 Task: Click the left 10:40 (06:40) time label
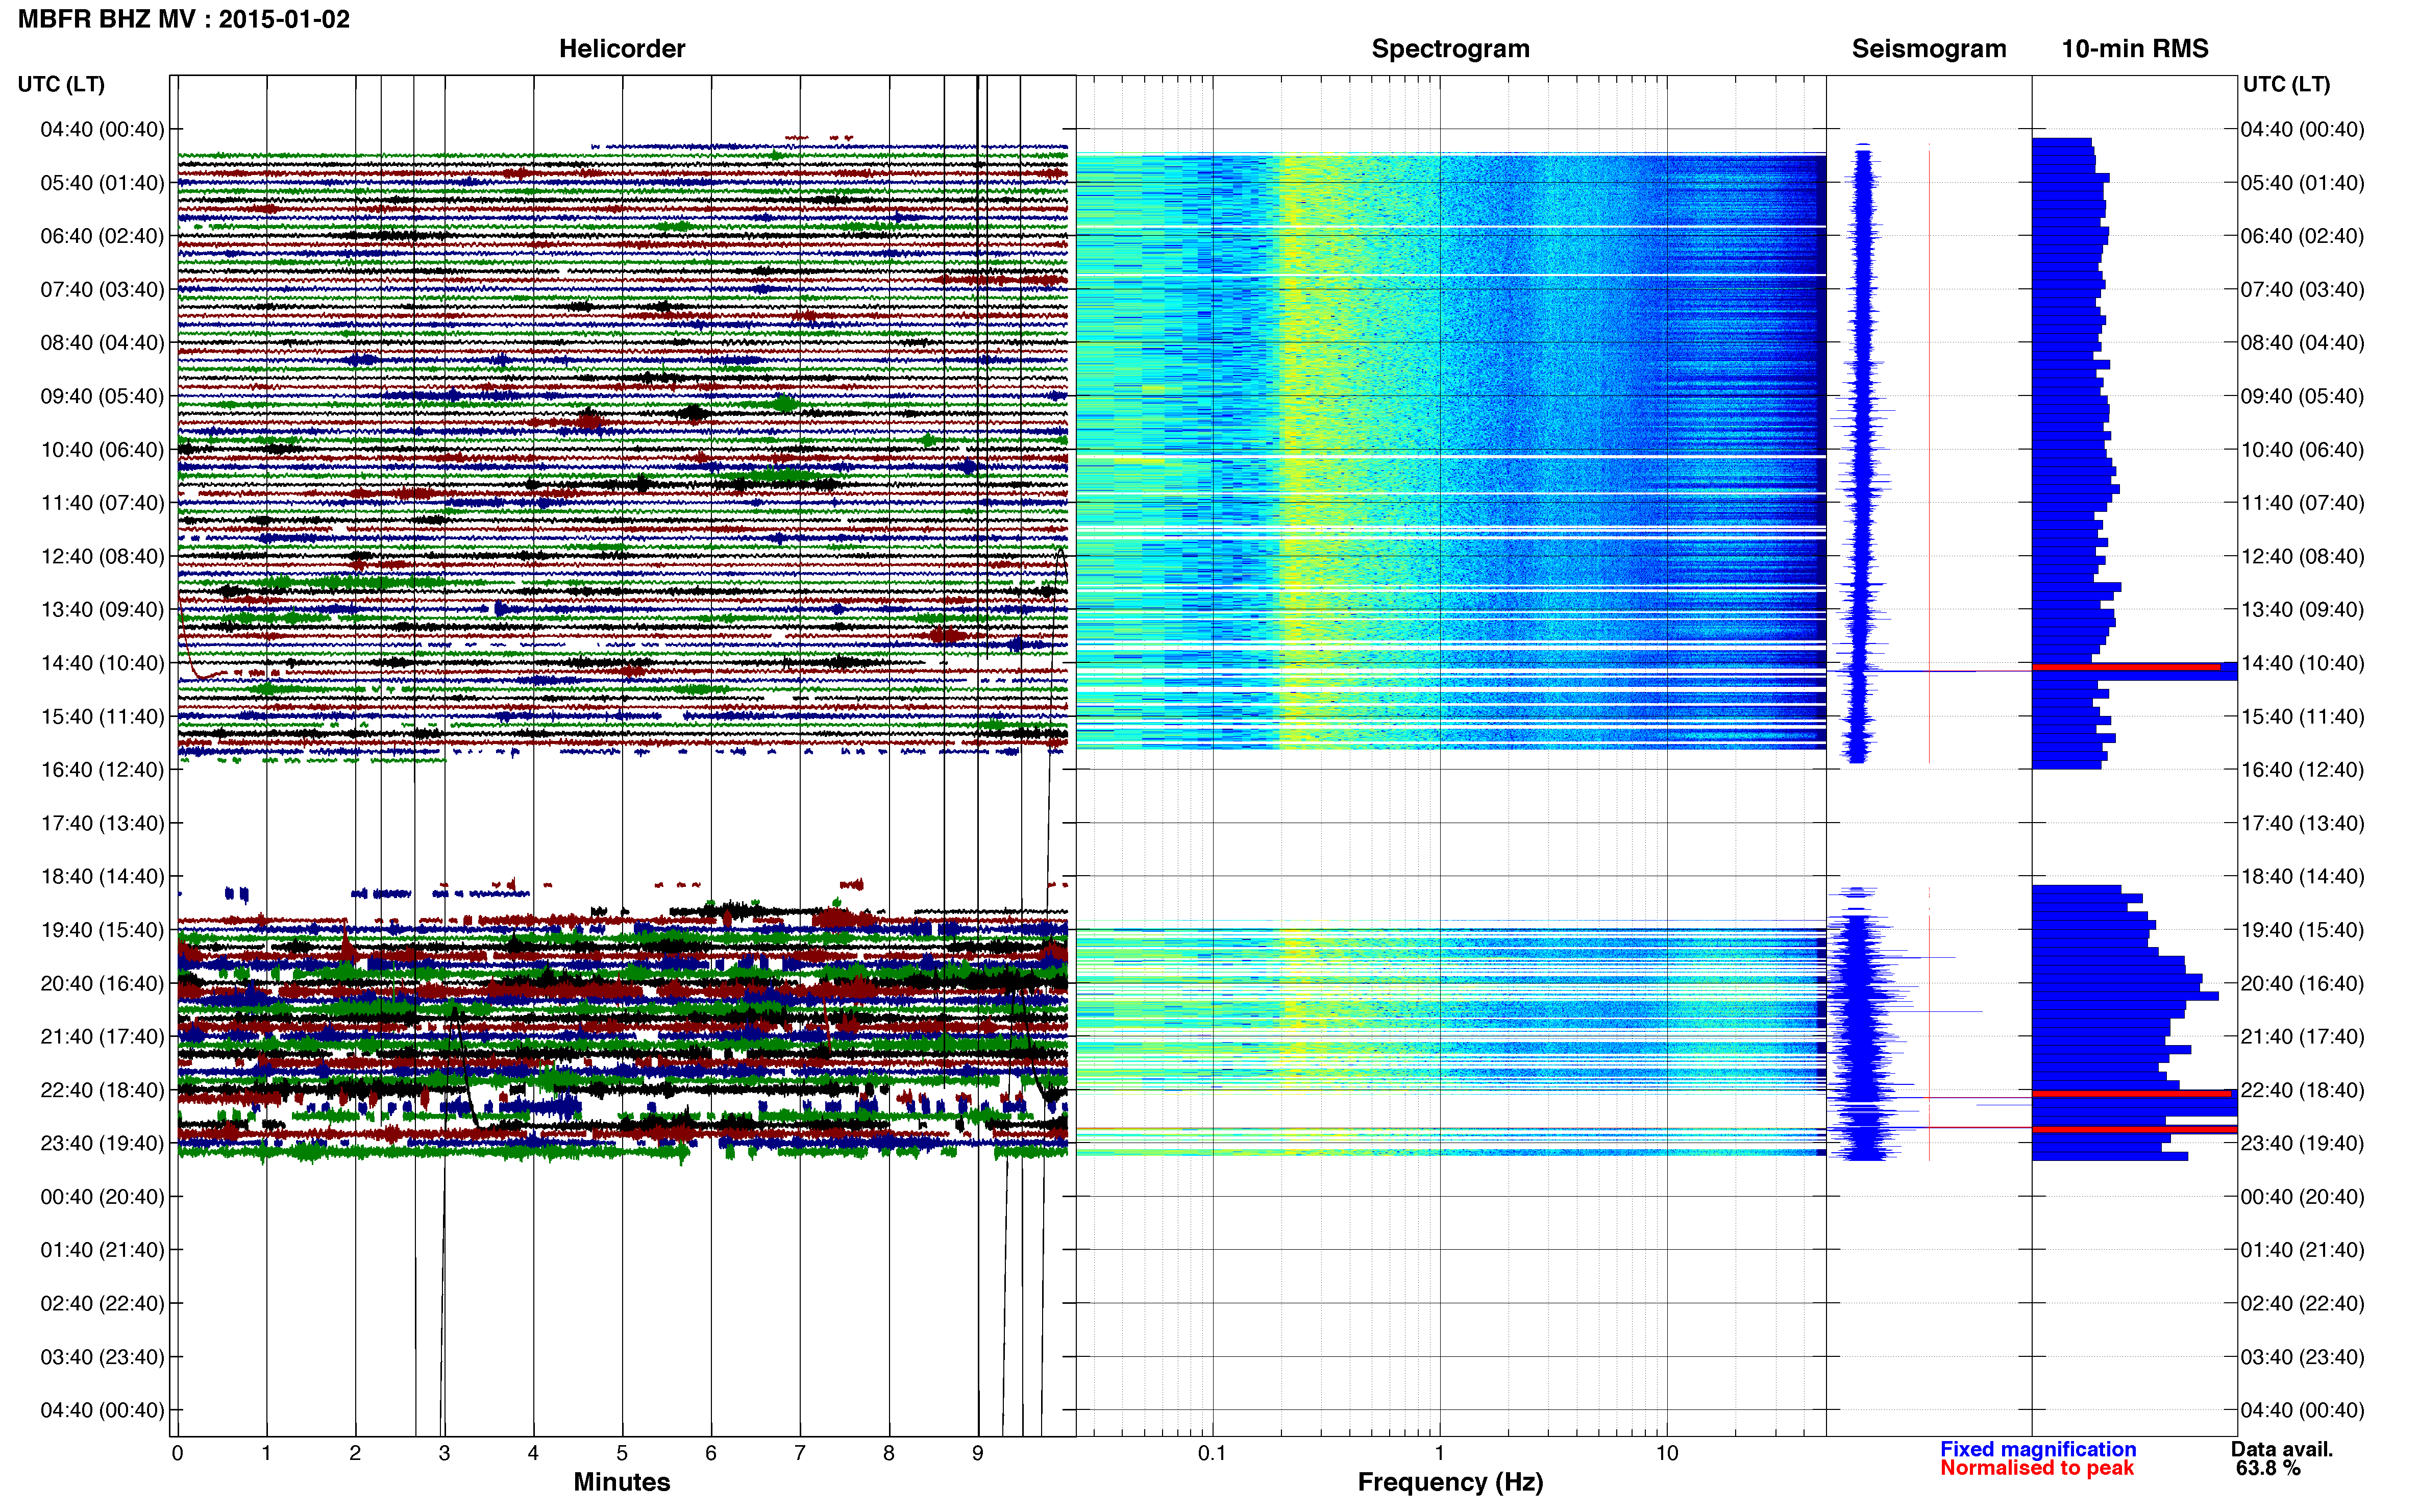102,449
